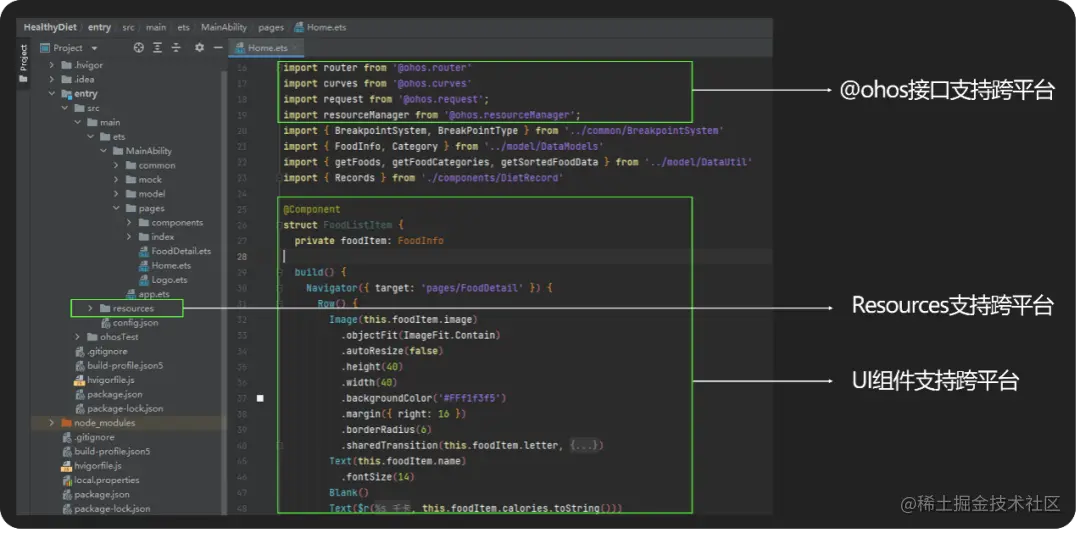Expand the node_modules folder
Image resolution: width=1080 pixels, height=533 pixels.
pos(52,423)
